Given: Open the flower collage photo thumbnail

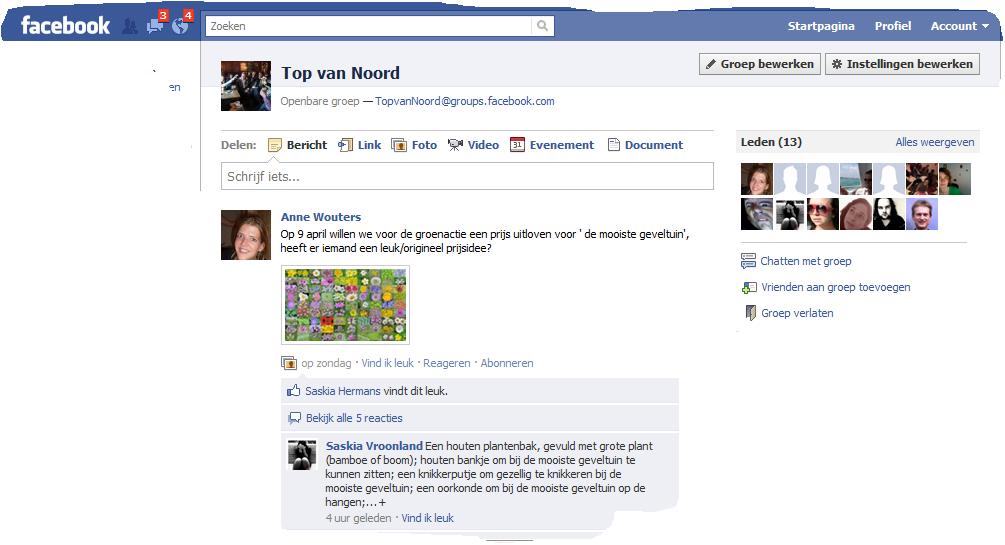Looking at the screenshot, I should [x=345, y=305].
